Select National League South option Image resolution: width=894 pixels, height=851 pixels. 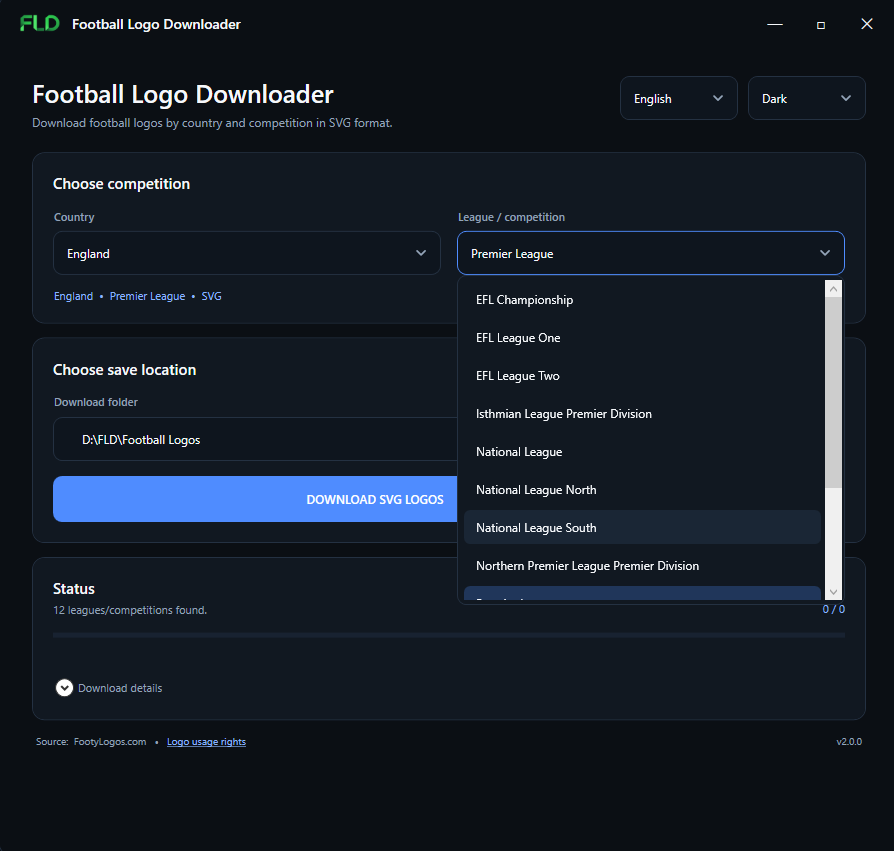click(x=642, y=528)
